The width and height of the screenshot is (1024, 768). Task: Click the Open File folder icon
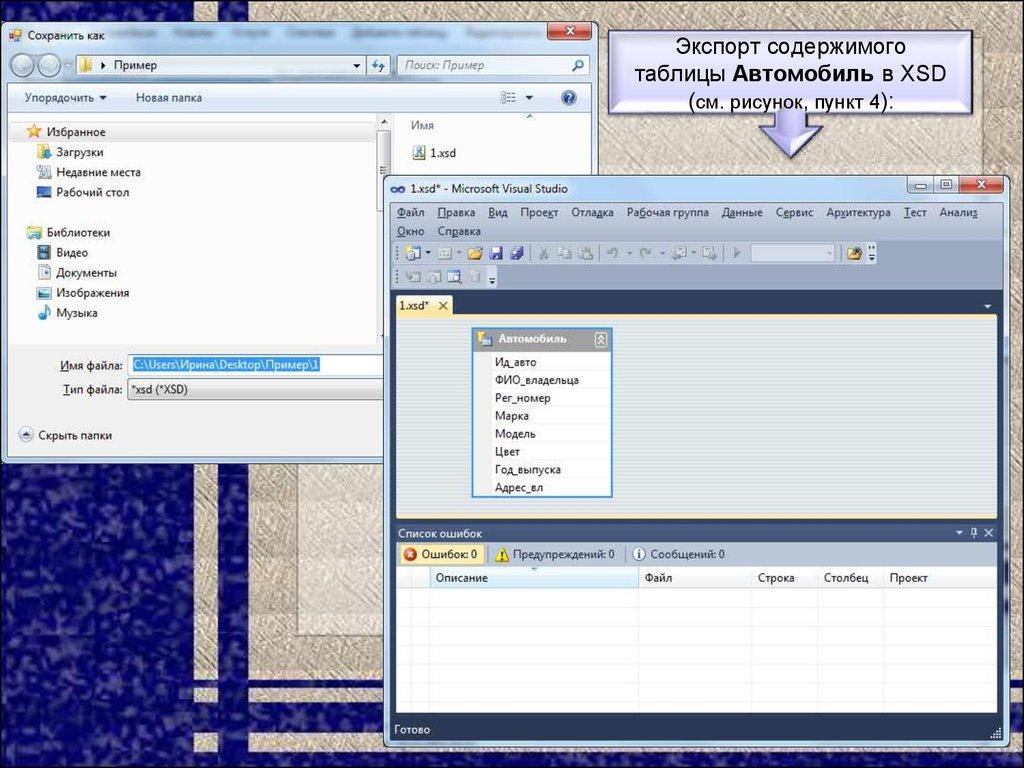pos(475,254)
